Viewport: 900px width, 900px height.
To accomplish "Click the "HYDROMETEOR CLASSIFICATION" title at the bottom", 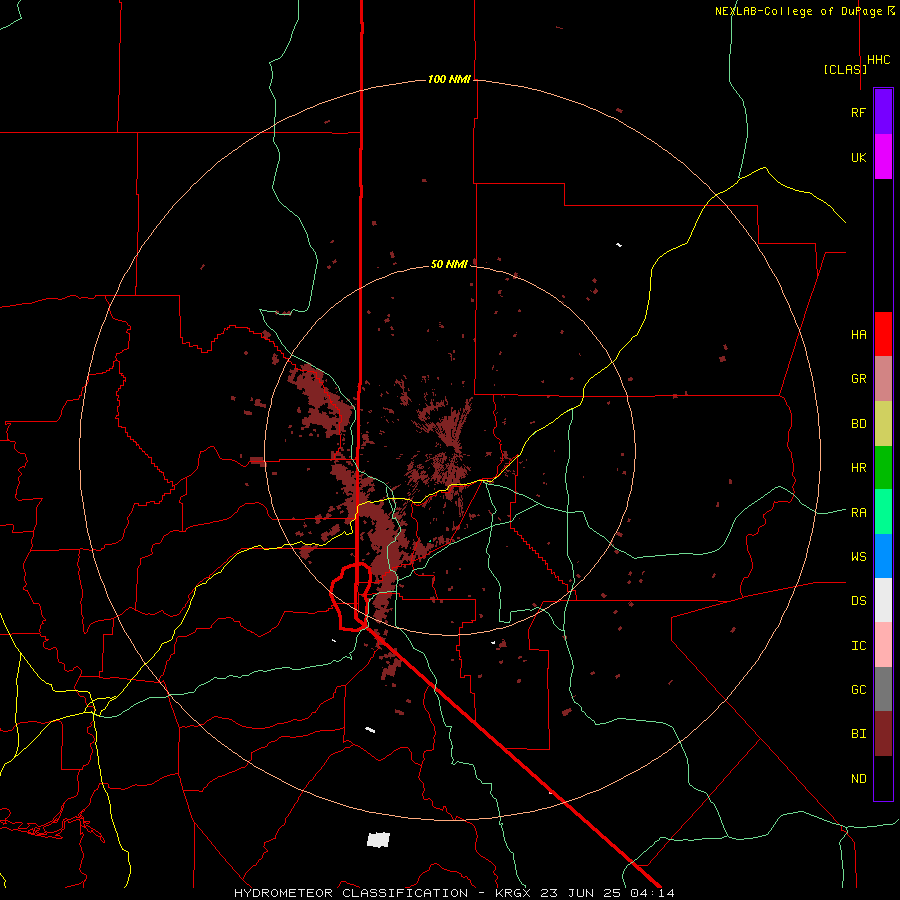I will [x=351, y=893].
